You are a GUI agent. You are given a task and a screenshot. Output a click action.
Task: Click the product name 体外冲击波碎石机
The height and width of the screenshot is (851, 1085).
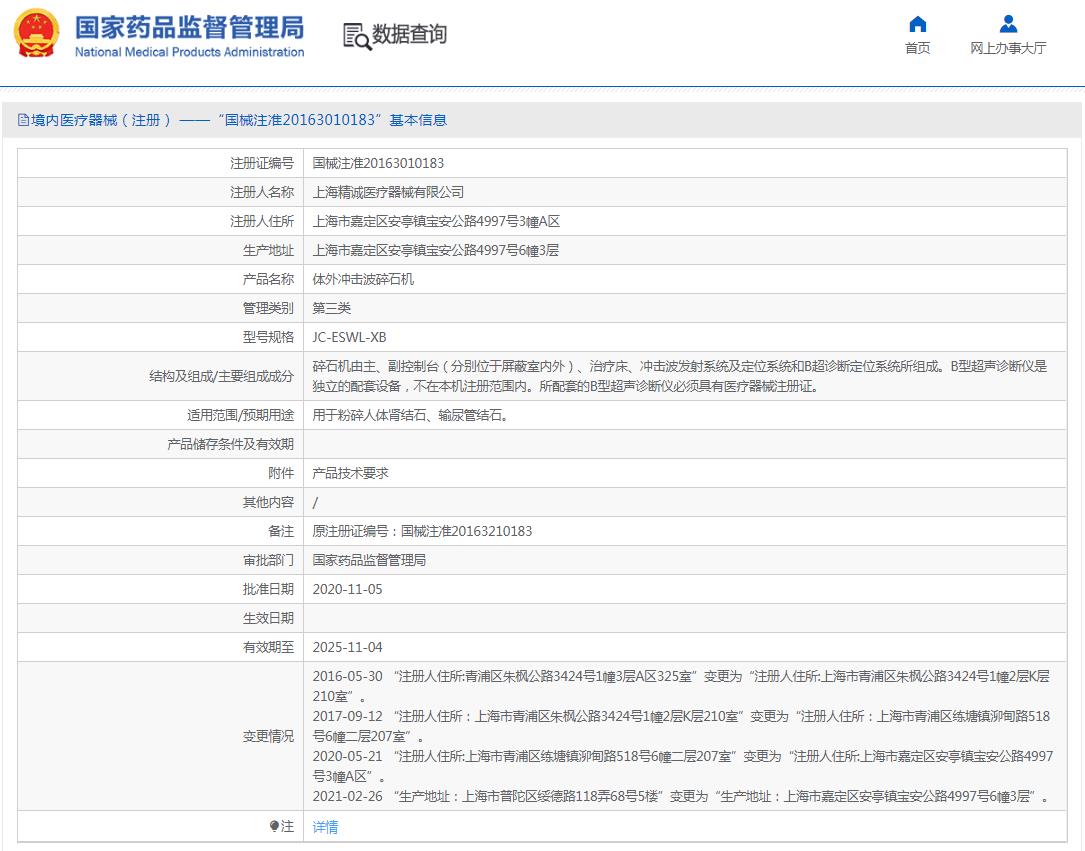363,280
